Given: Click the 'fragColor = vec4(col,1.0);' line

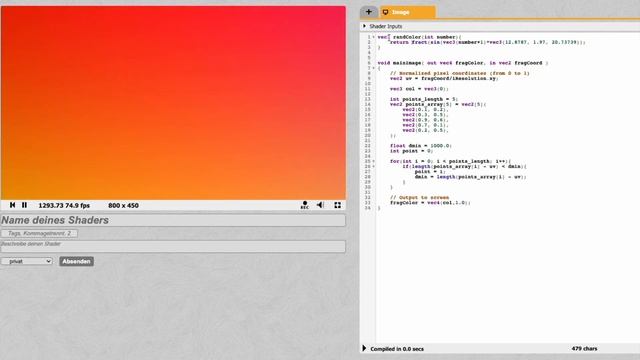Looking at the screenshot, I should pos(430,202).
